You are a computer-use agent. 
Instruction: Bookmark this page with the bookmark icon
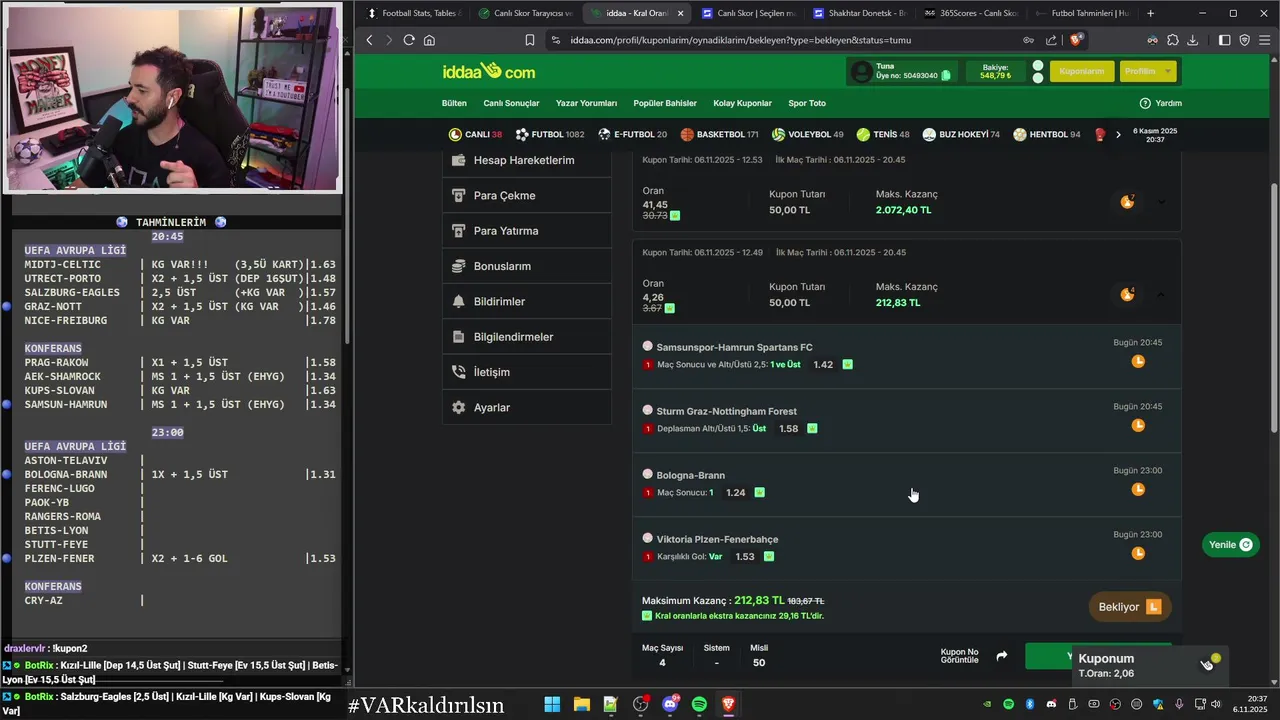coord(530,40)
